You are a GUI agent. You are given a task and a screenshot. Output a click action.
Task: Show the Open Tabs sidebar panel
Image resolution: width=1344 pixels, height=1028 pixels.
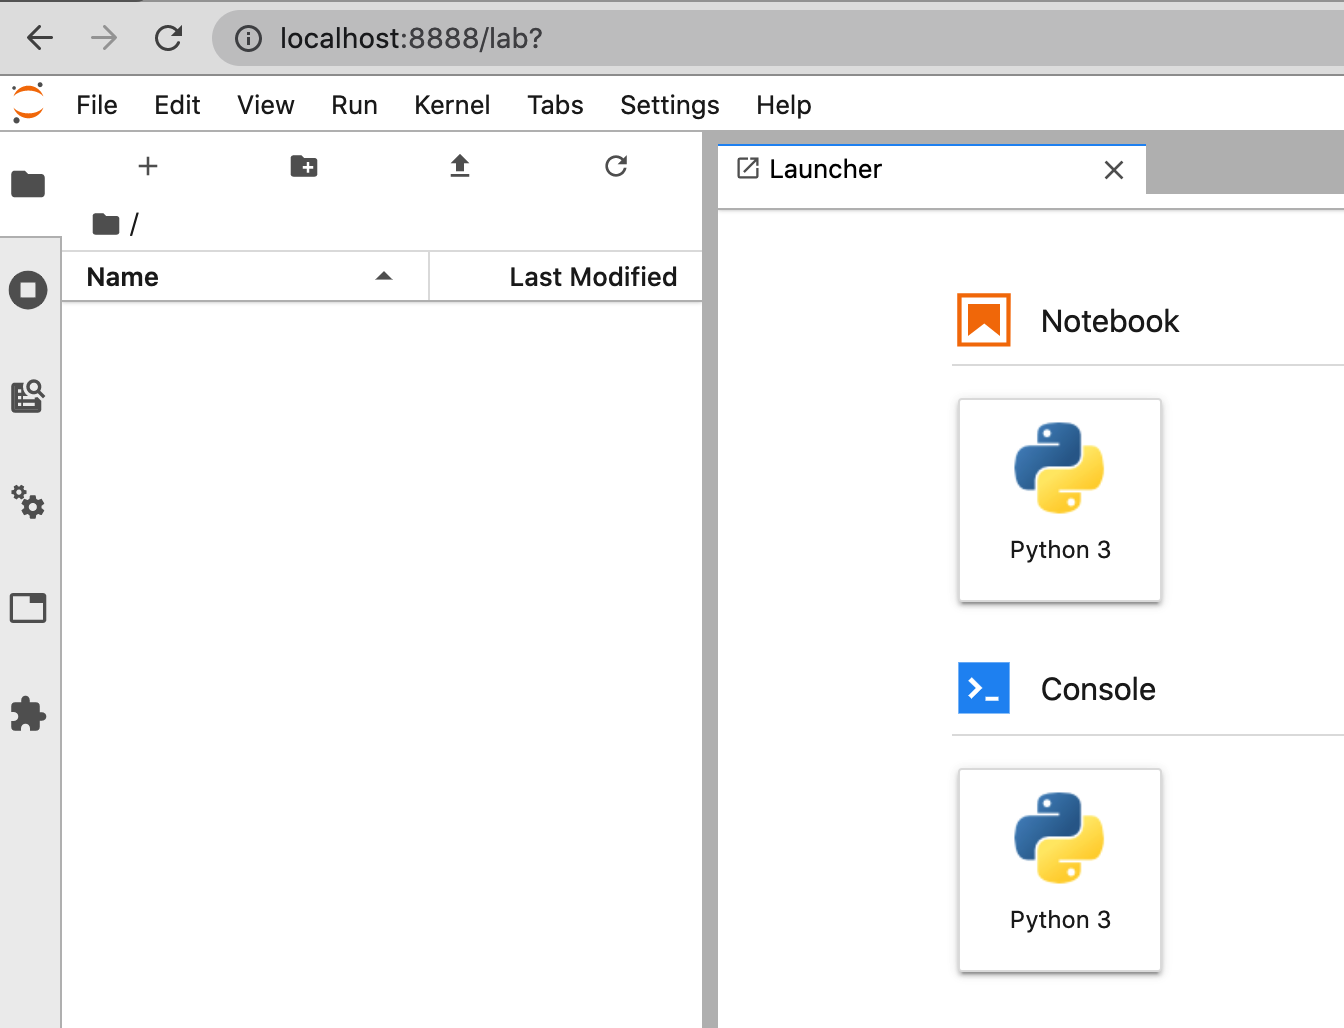28,608
